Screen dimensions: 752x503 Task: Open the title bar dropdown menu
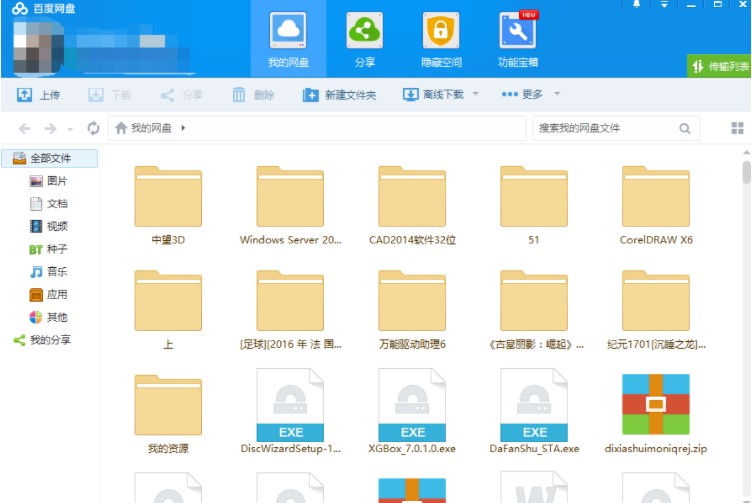(664, 4)
